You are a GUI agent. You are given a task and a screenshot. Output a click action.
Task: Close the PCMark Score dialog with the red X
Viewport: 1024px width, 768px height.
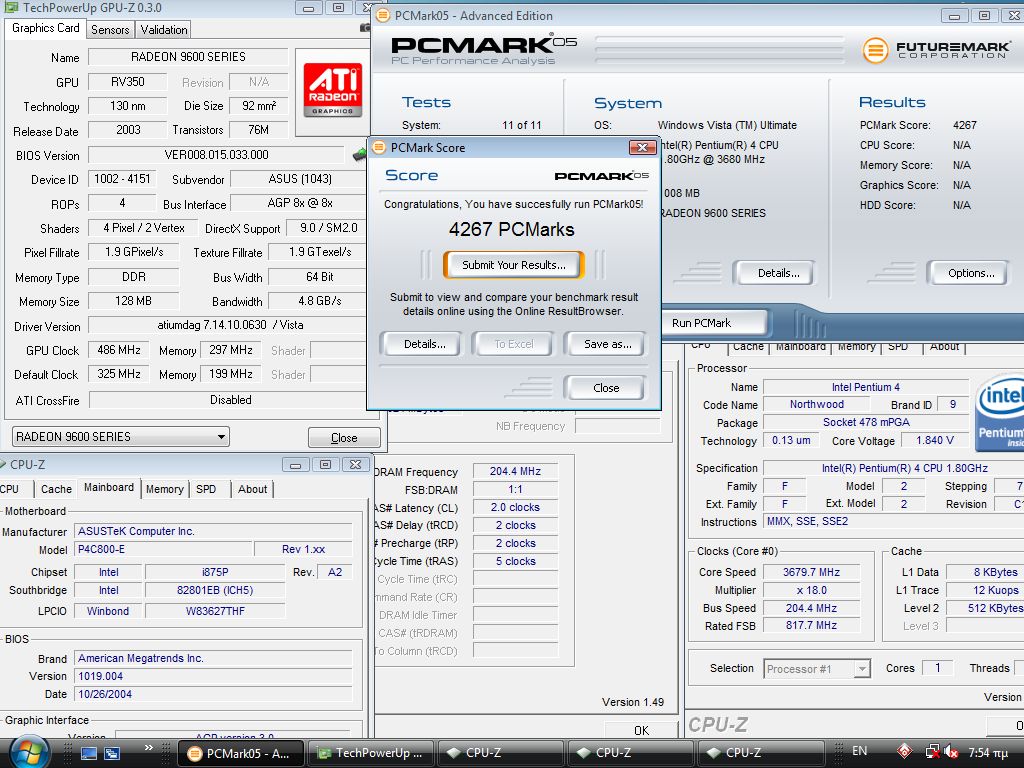click(x=642, y=148)
